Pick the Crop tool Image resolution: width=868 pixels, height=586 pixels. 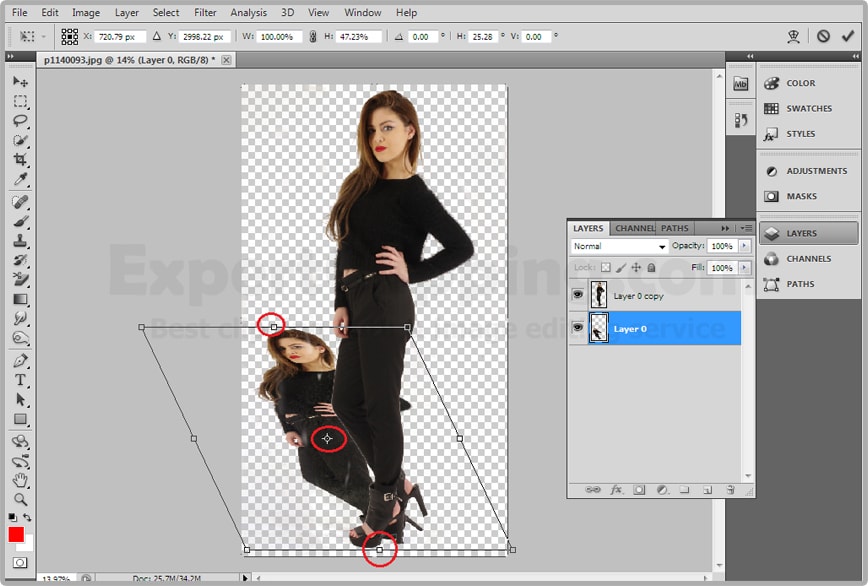tap(20, 161)
